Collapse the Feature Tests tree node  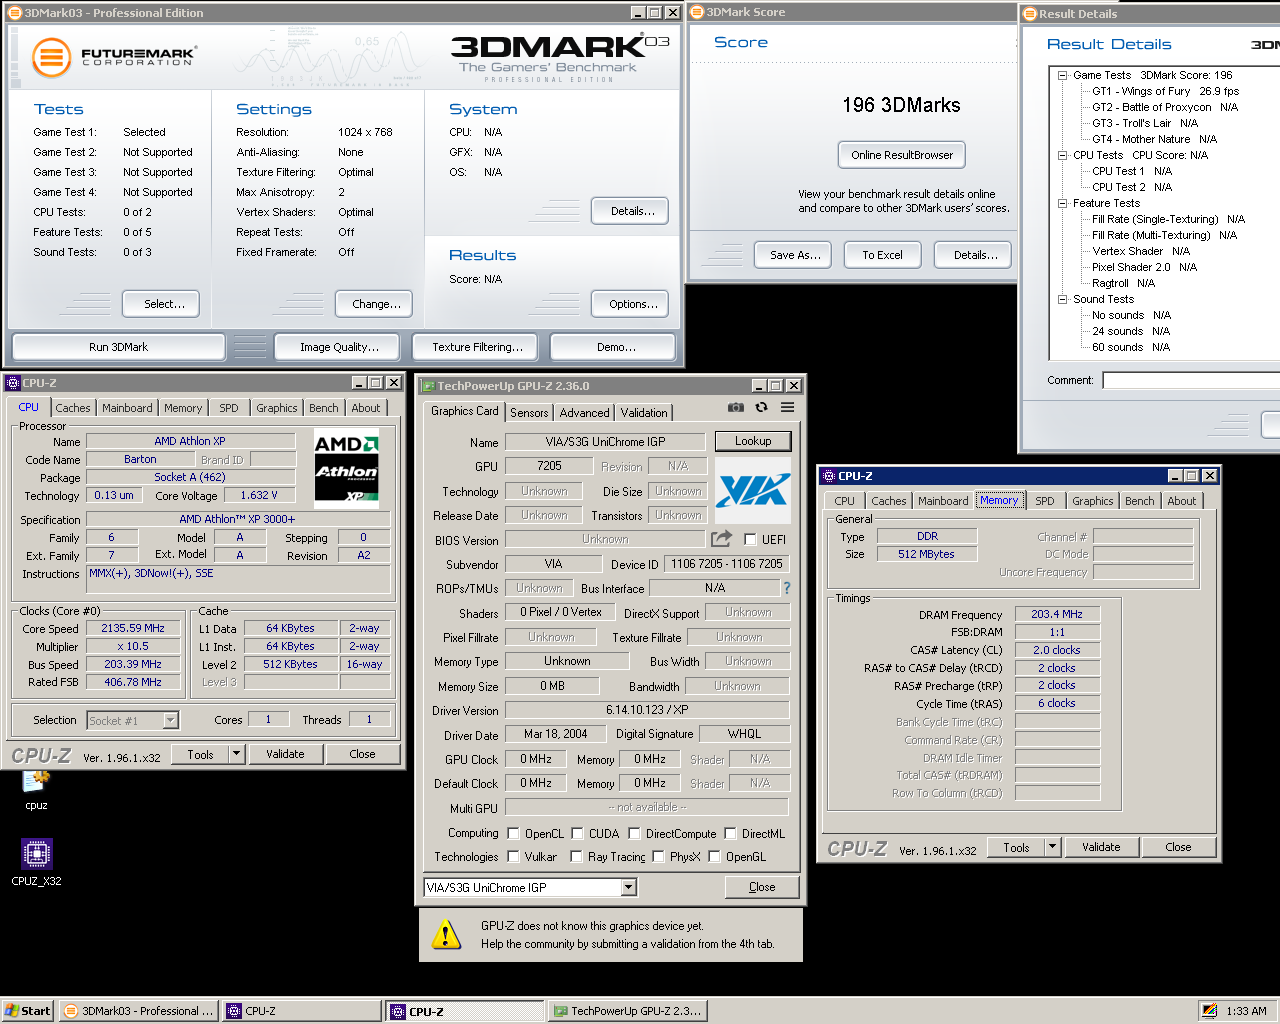pos(1063,203)
